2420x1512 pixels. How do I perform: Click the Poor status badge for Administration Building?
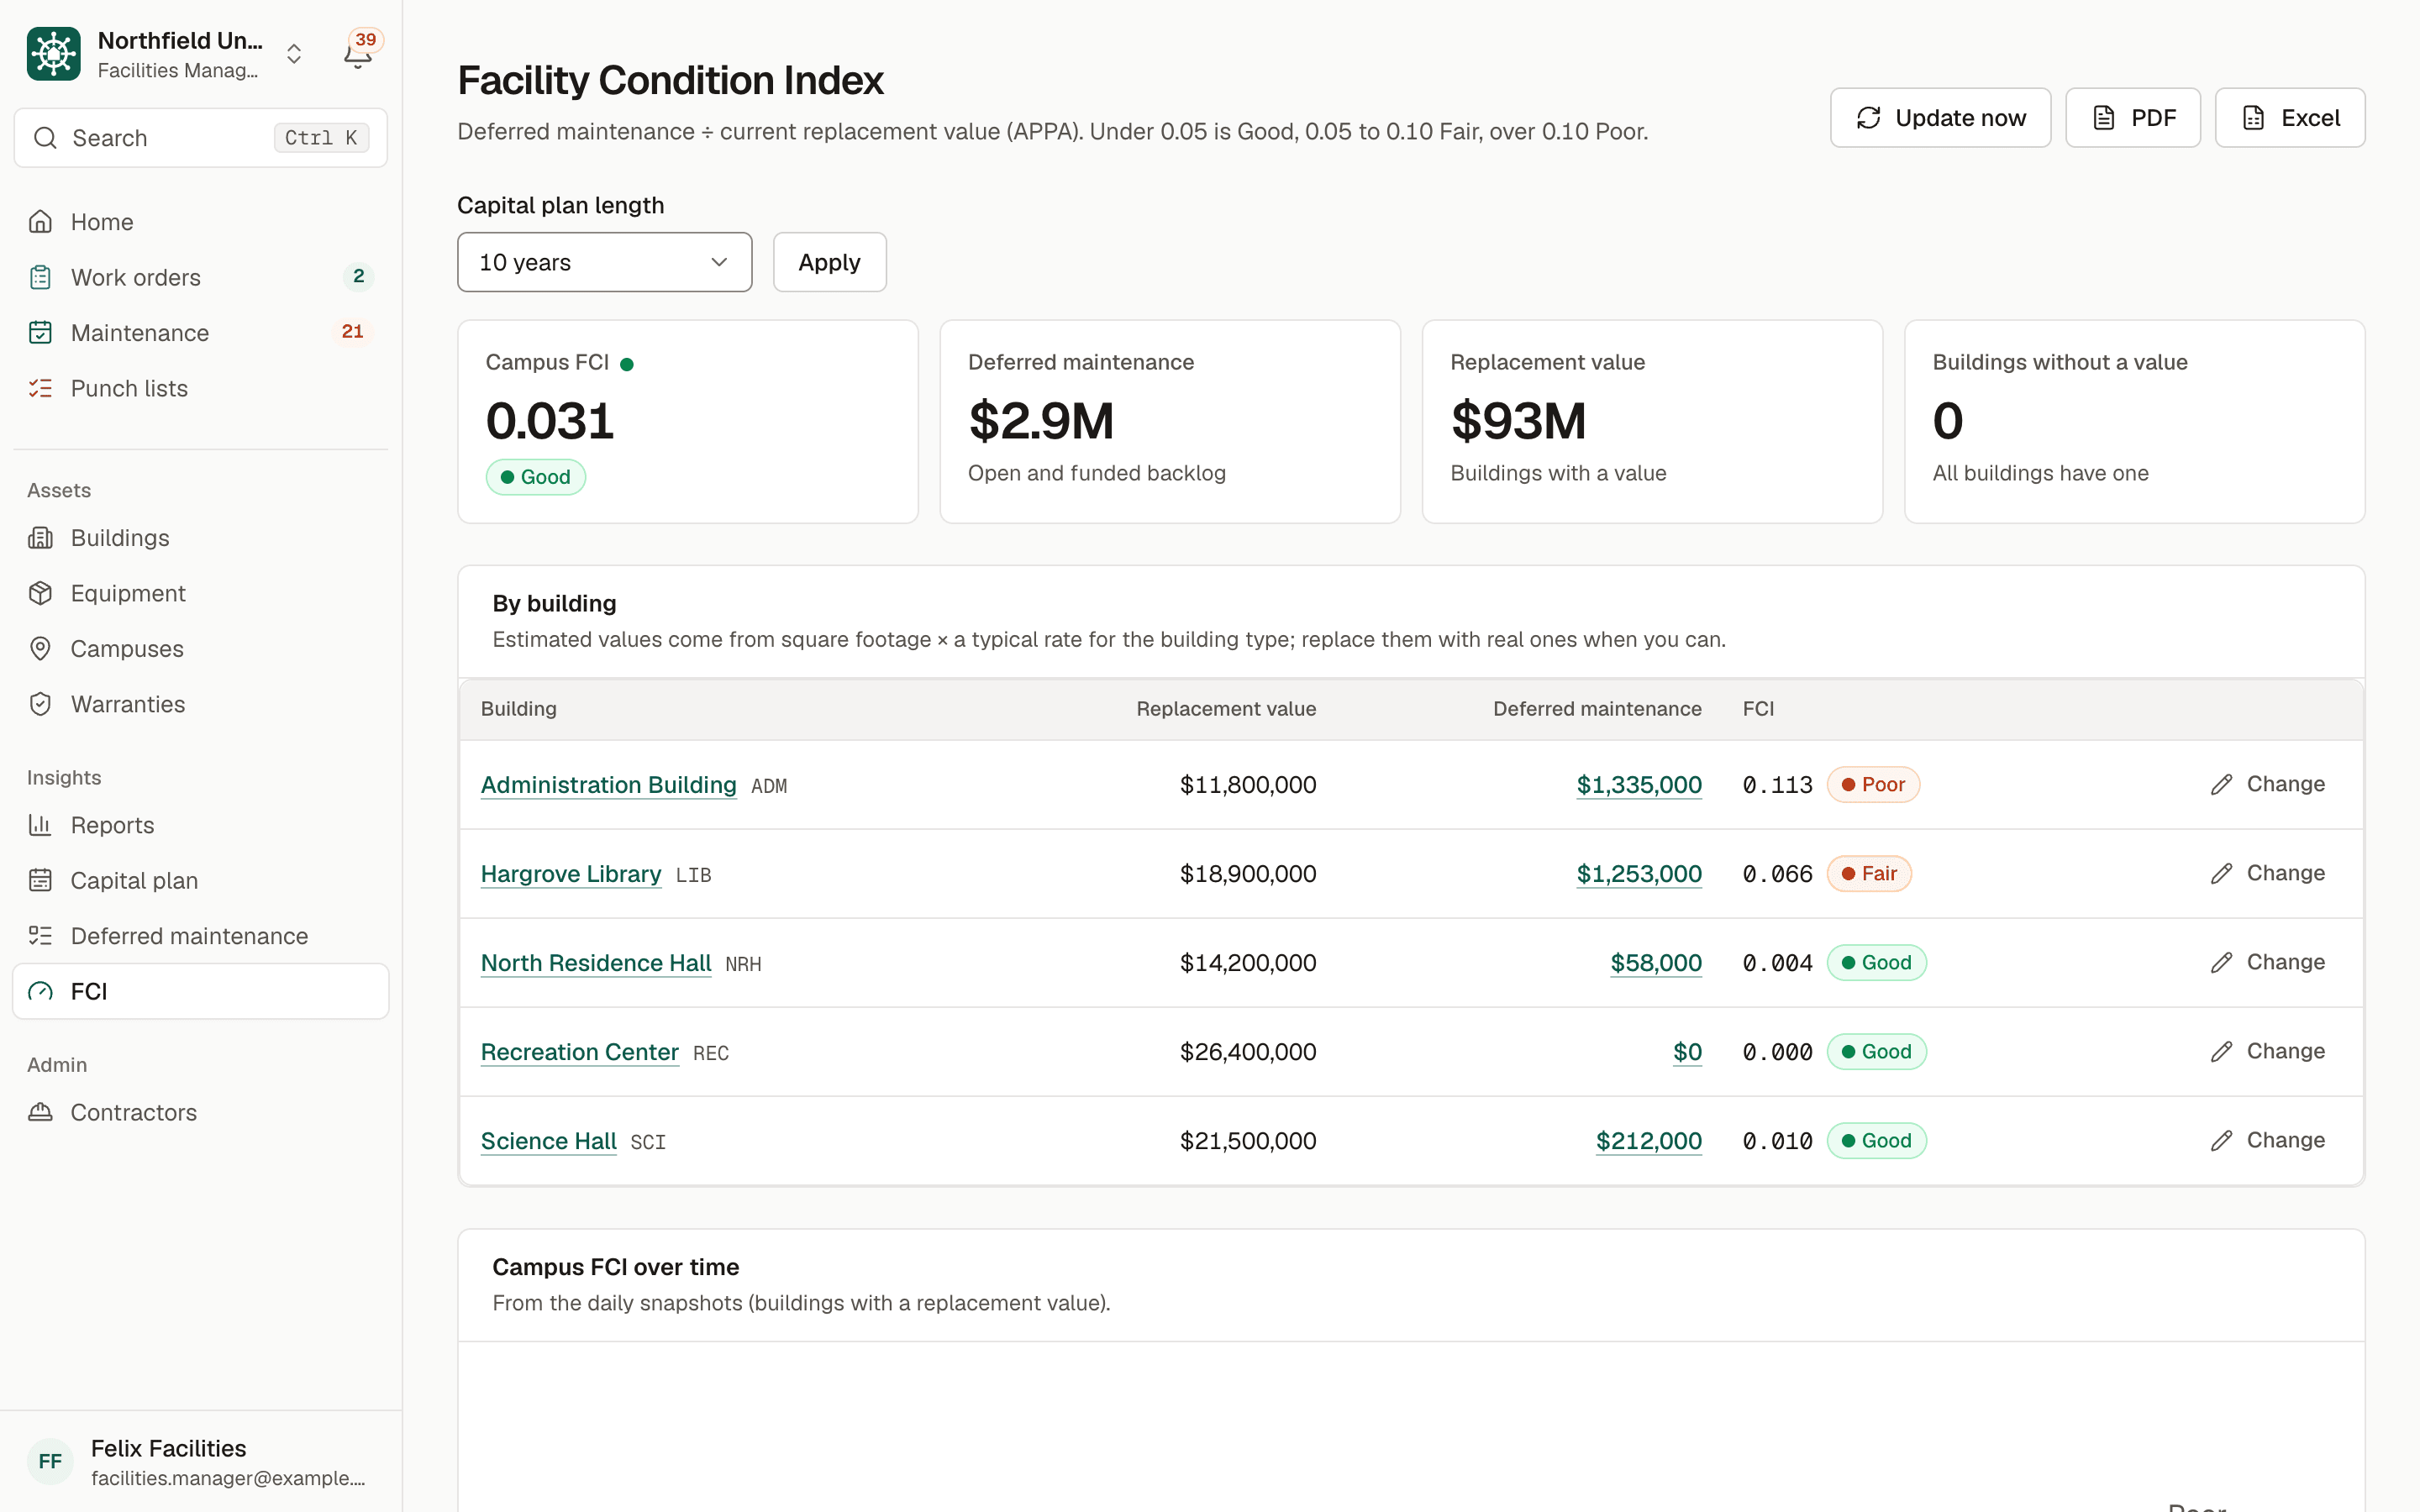tap(1873, 785)
